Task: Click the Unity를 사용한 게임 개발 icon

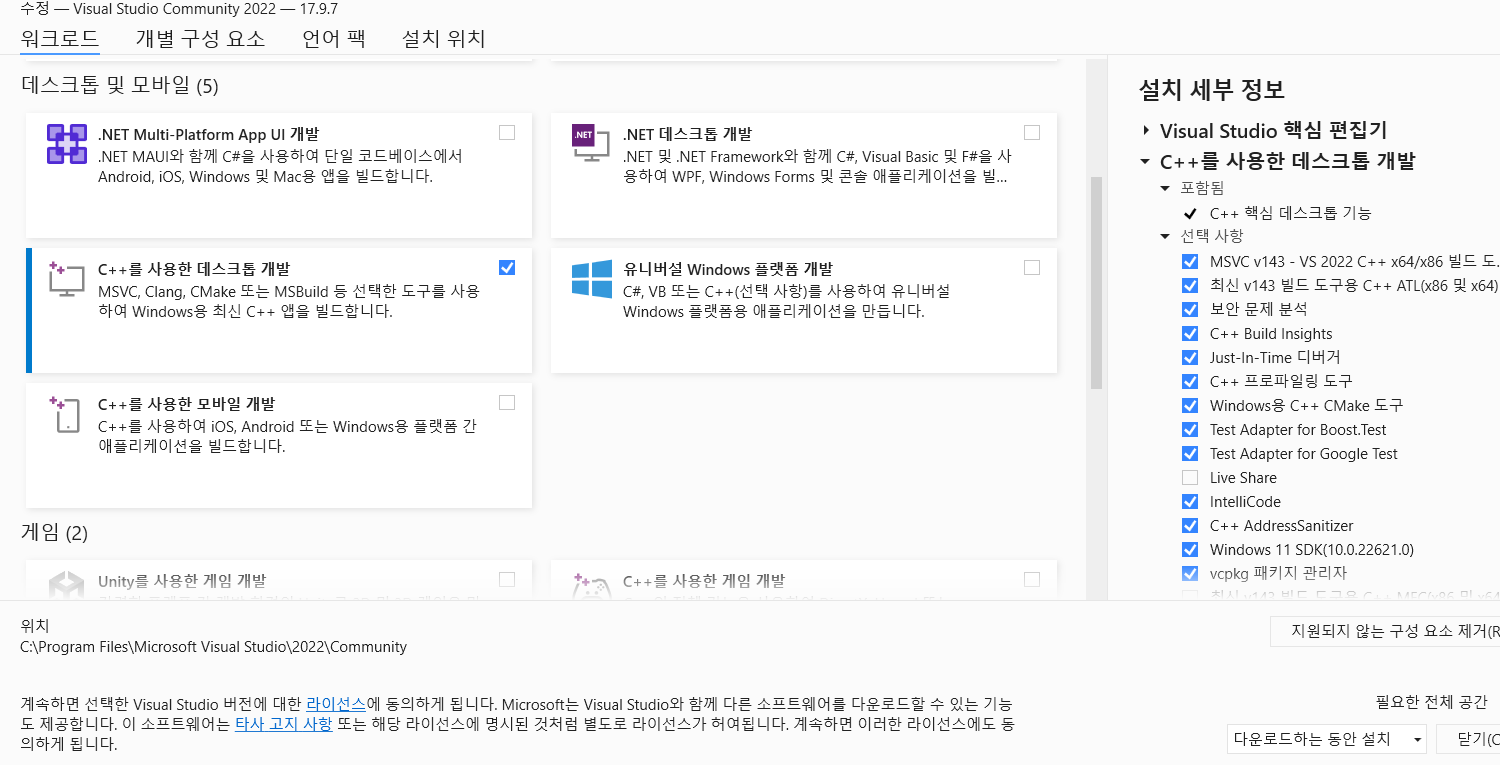Action: (67, 586)
